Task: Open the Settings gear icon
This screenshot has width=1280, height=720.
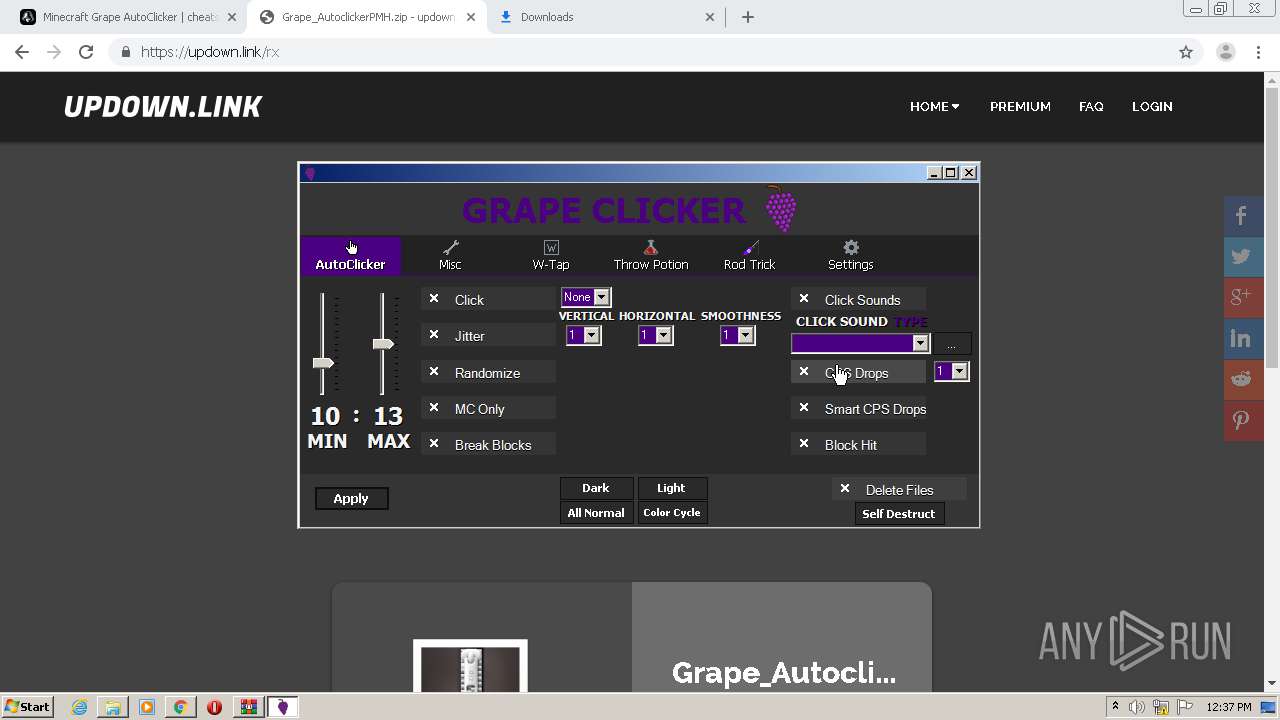Action: tap(851, 247)
